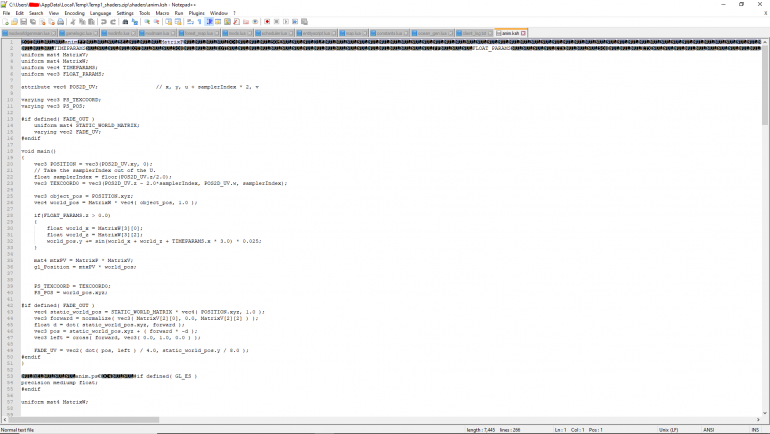
Task: Click the ANSI encoding status bar entry
Action: coord(708,430)
